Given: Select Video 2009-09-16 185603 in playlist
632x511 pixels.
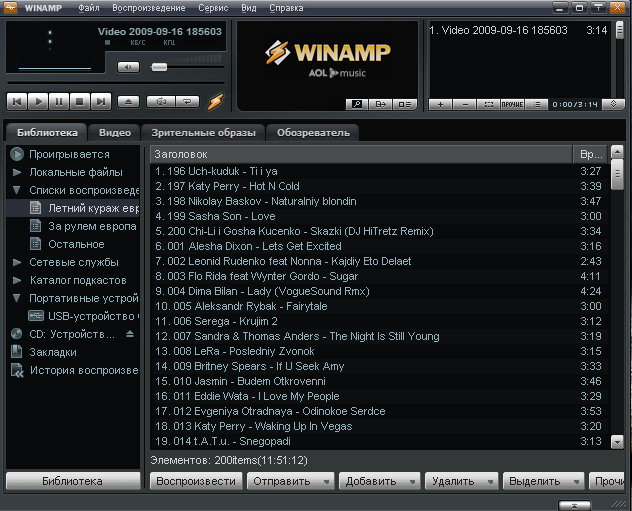Looking at the screenshot, I should point(518,30).
